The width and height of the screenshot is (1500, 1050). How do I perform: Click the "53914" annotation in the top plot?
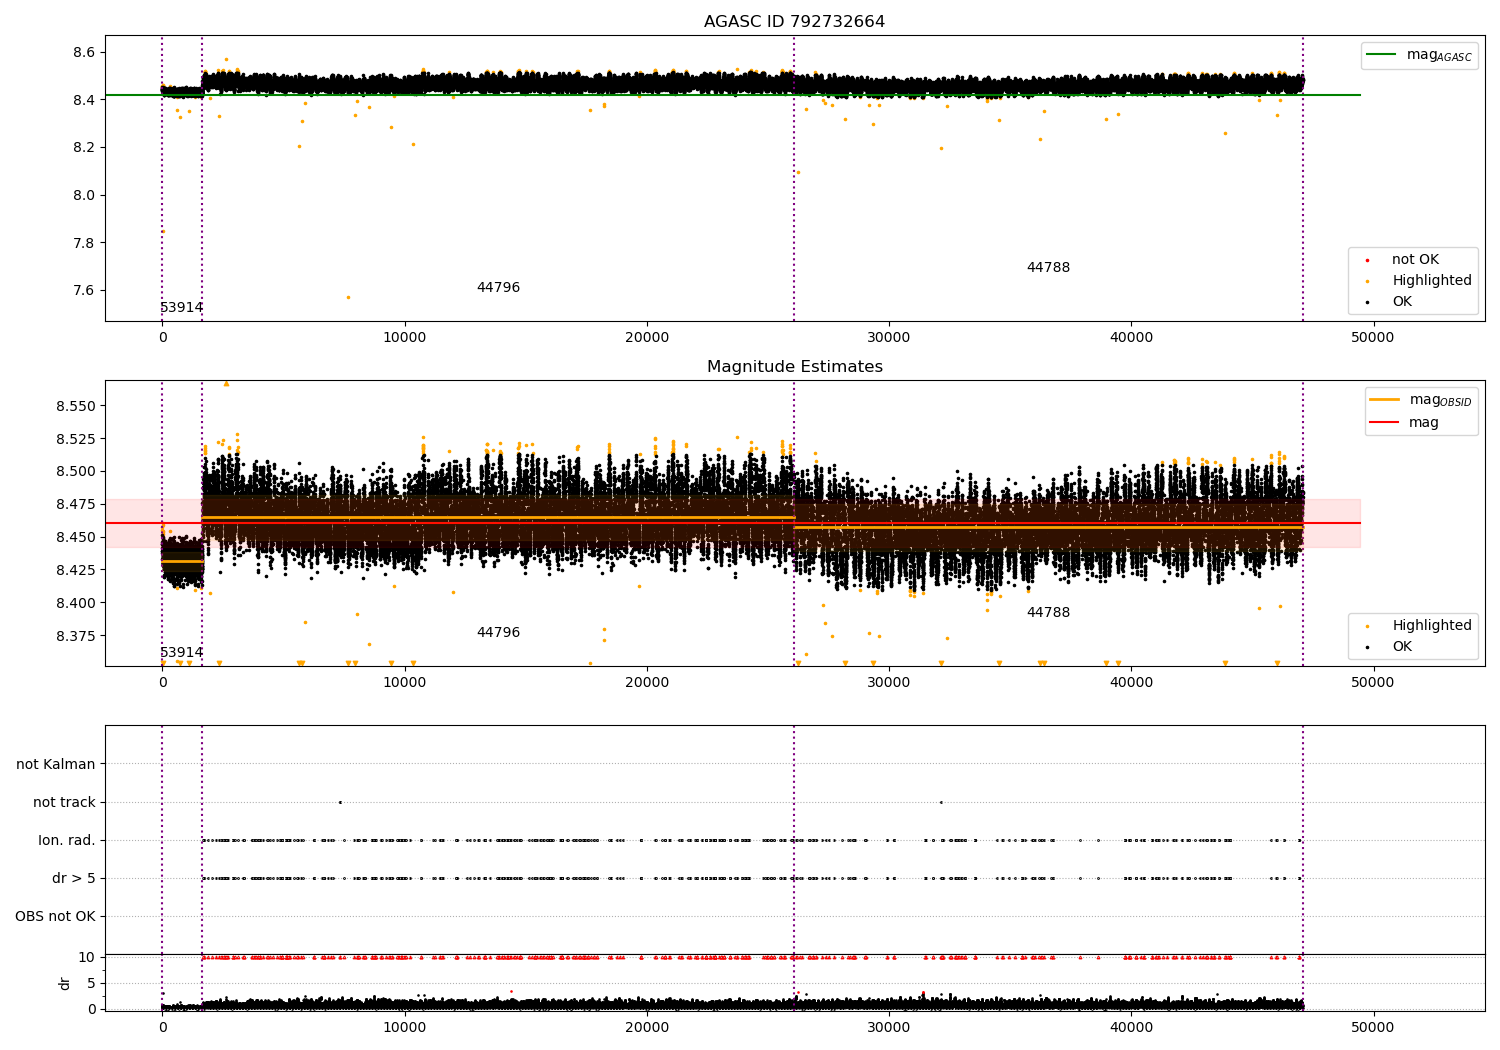tap(182, 308)
